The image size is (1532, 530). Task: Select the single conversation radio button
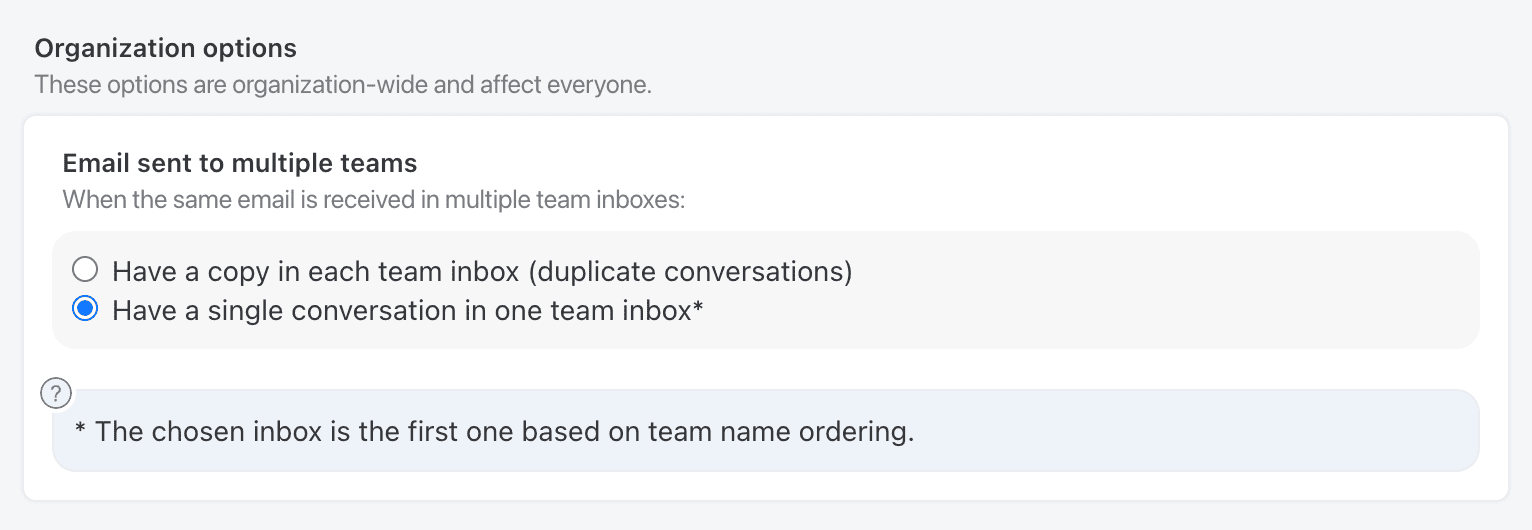coord(86,310)
